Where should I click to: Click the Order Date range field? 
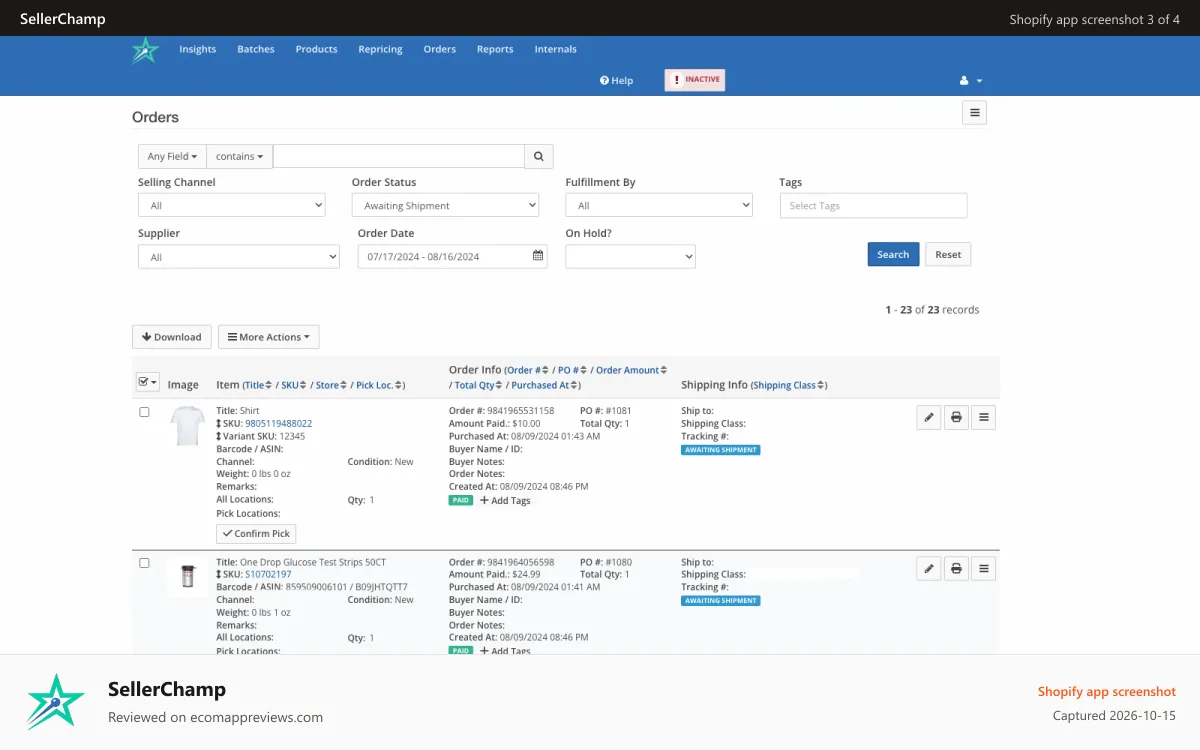pyautogui.click(x=452, y=257)
